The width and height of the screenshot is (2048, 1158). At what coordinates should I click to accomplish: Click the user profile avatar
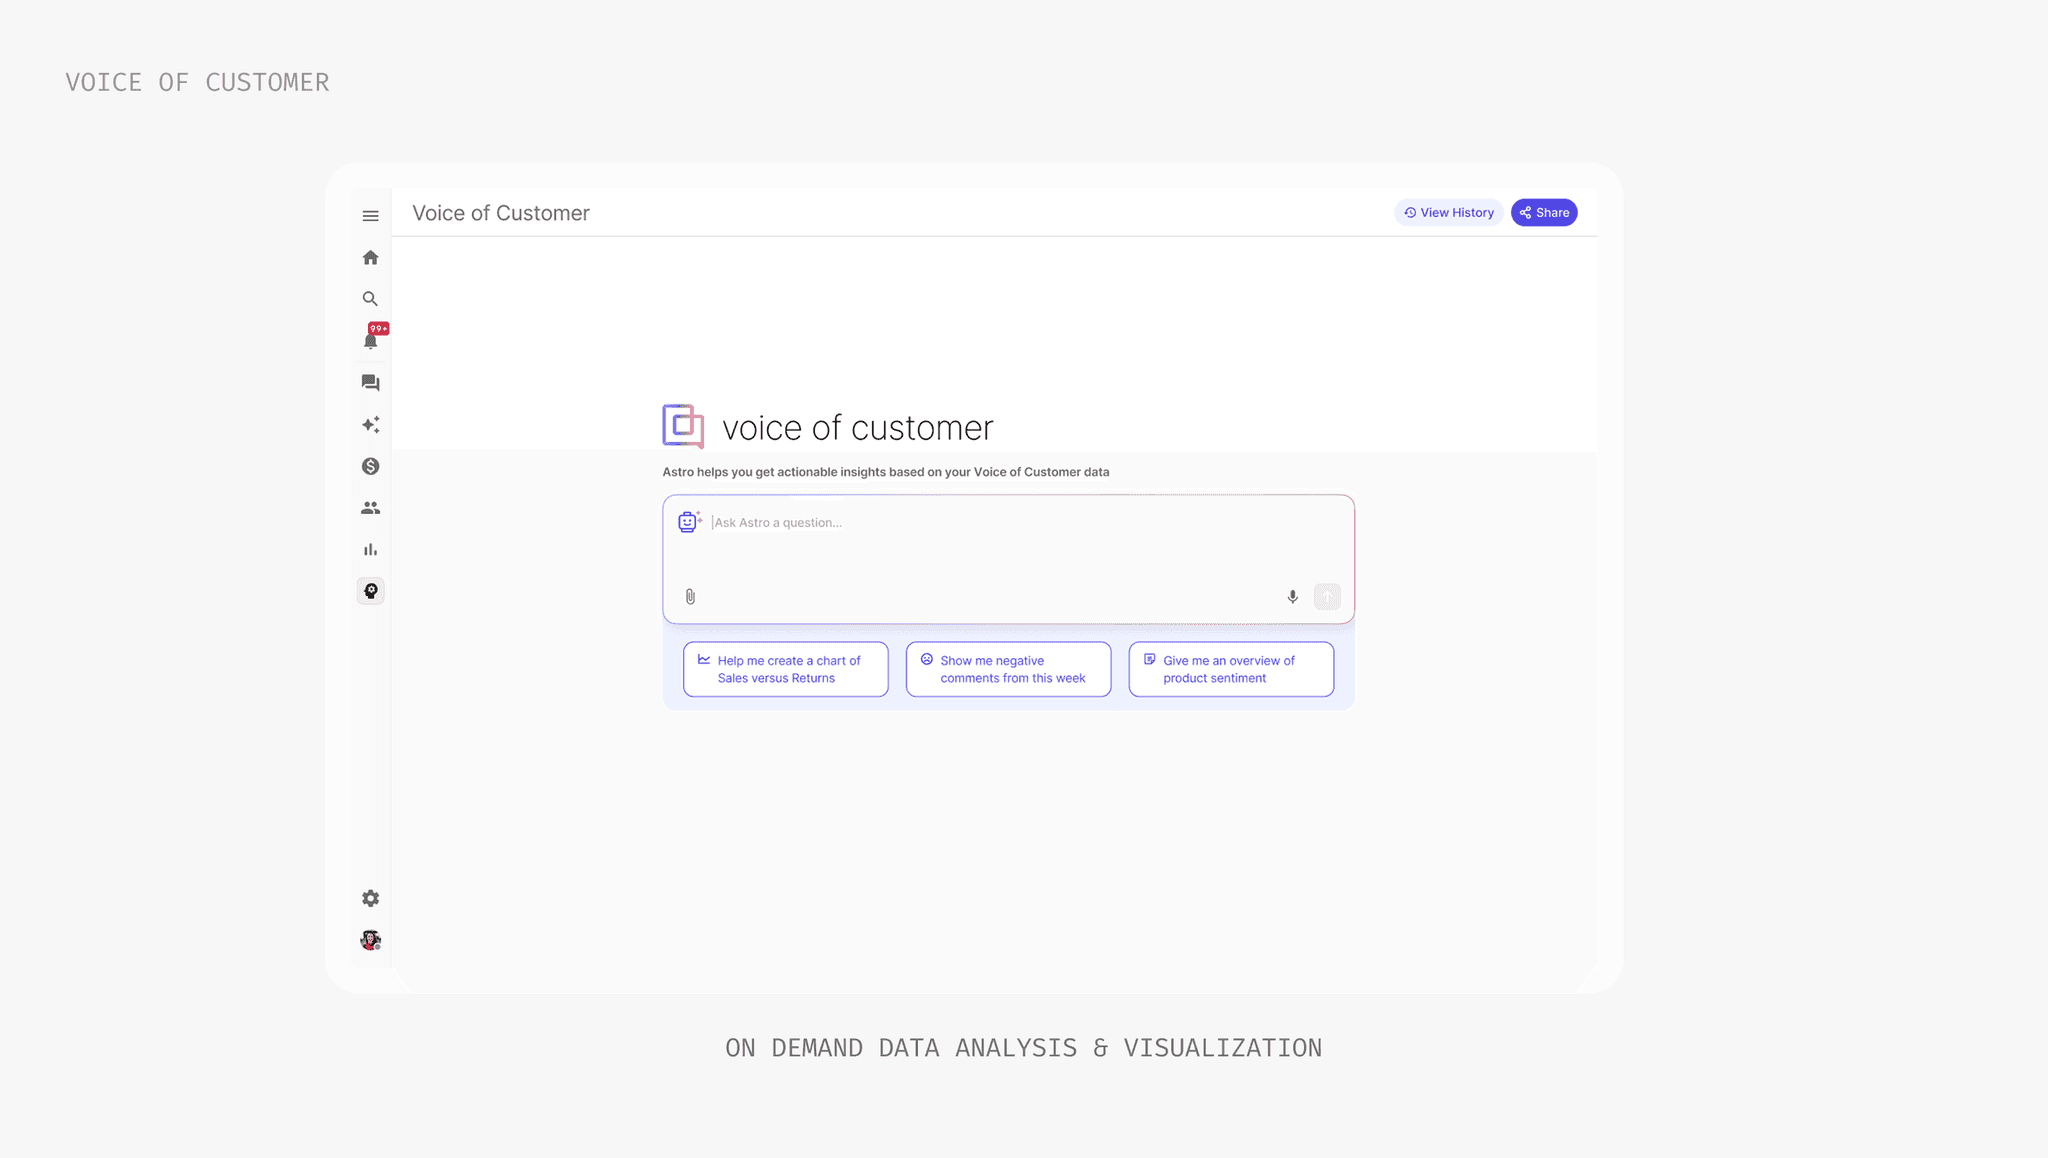pyautogui.click(x=370, y=940)
